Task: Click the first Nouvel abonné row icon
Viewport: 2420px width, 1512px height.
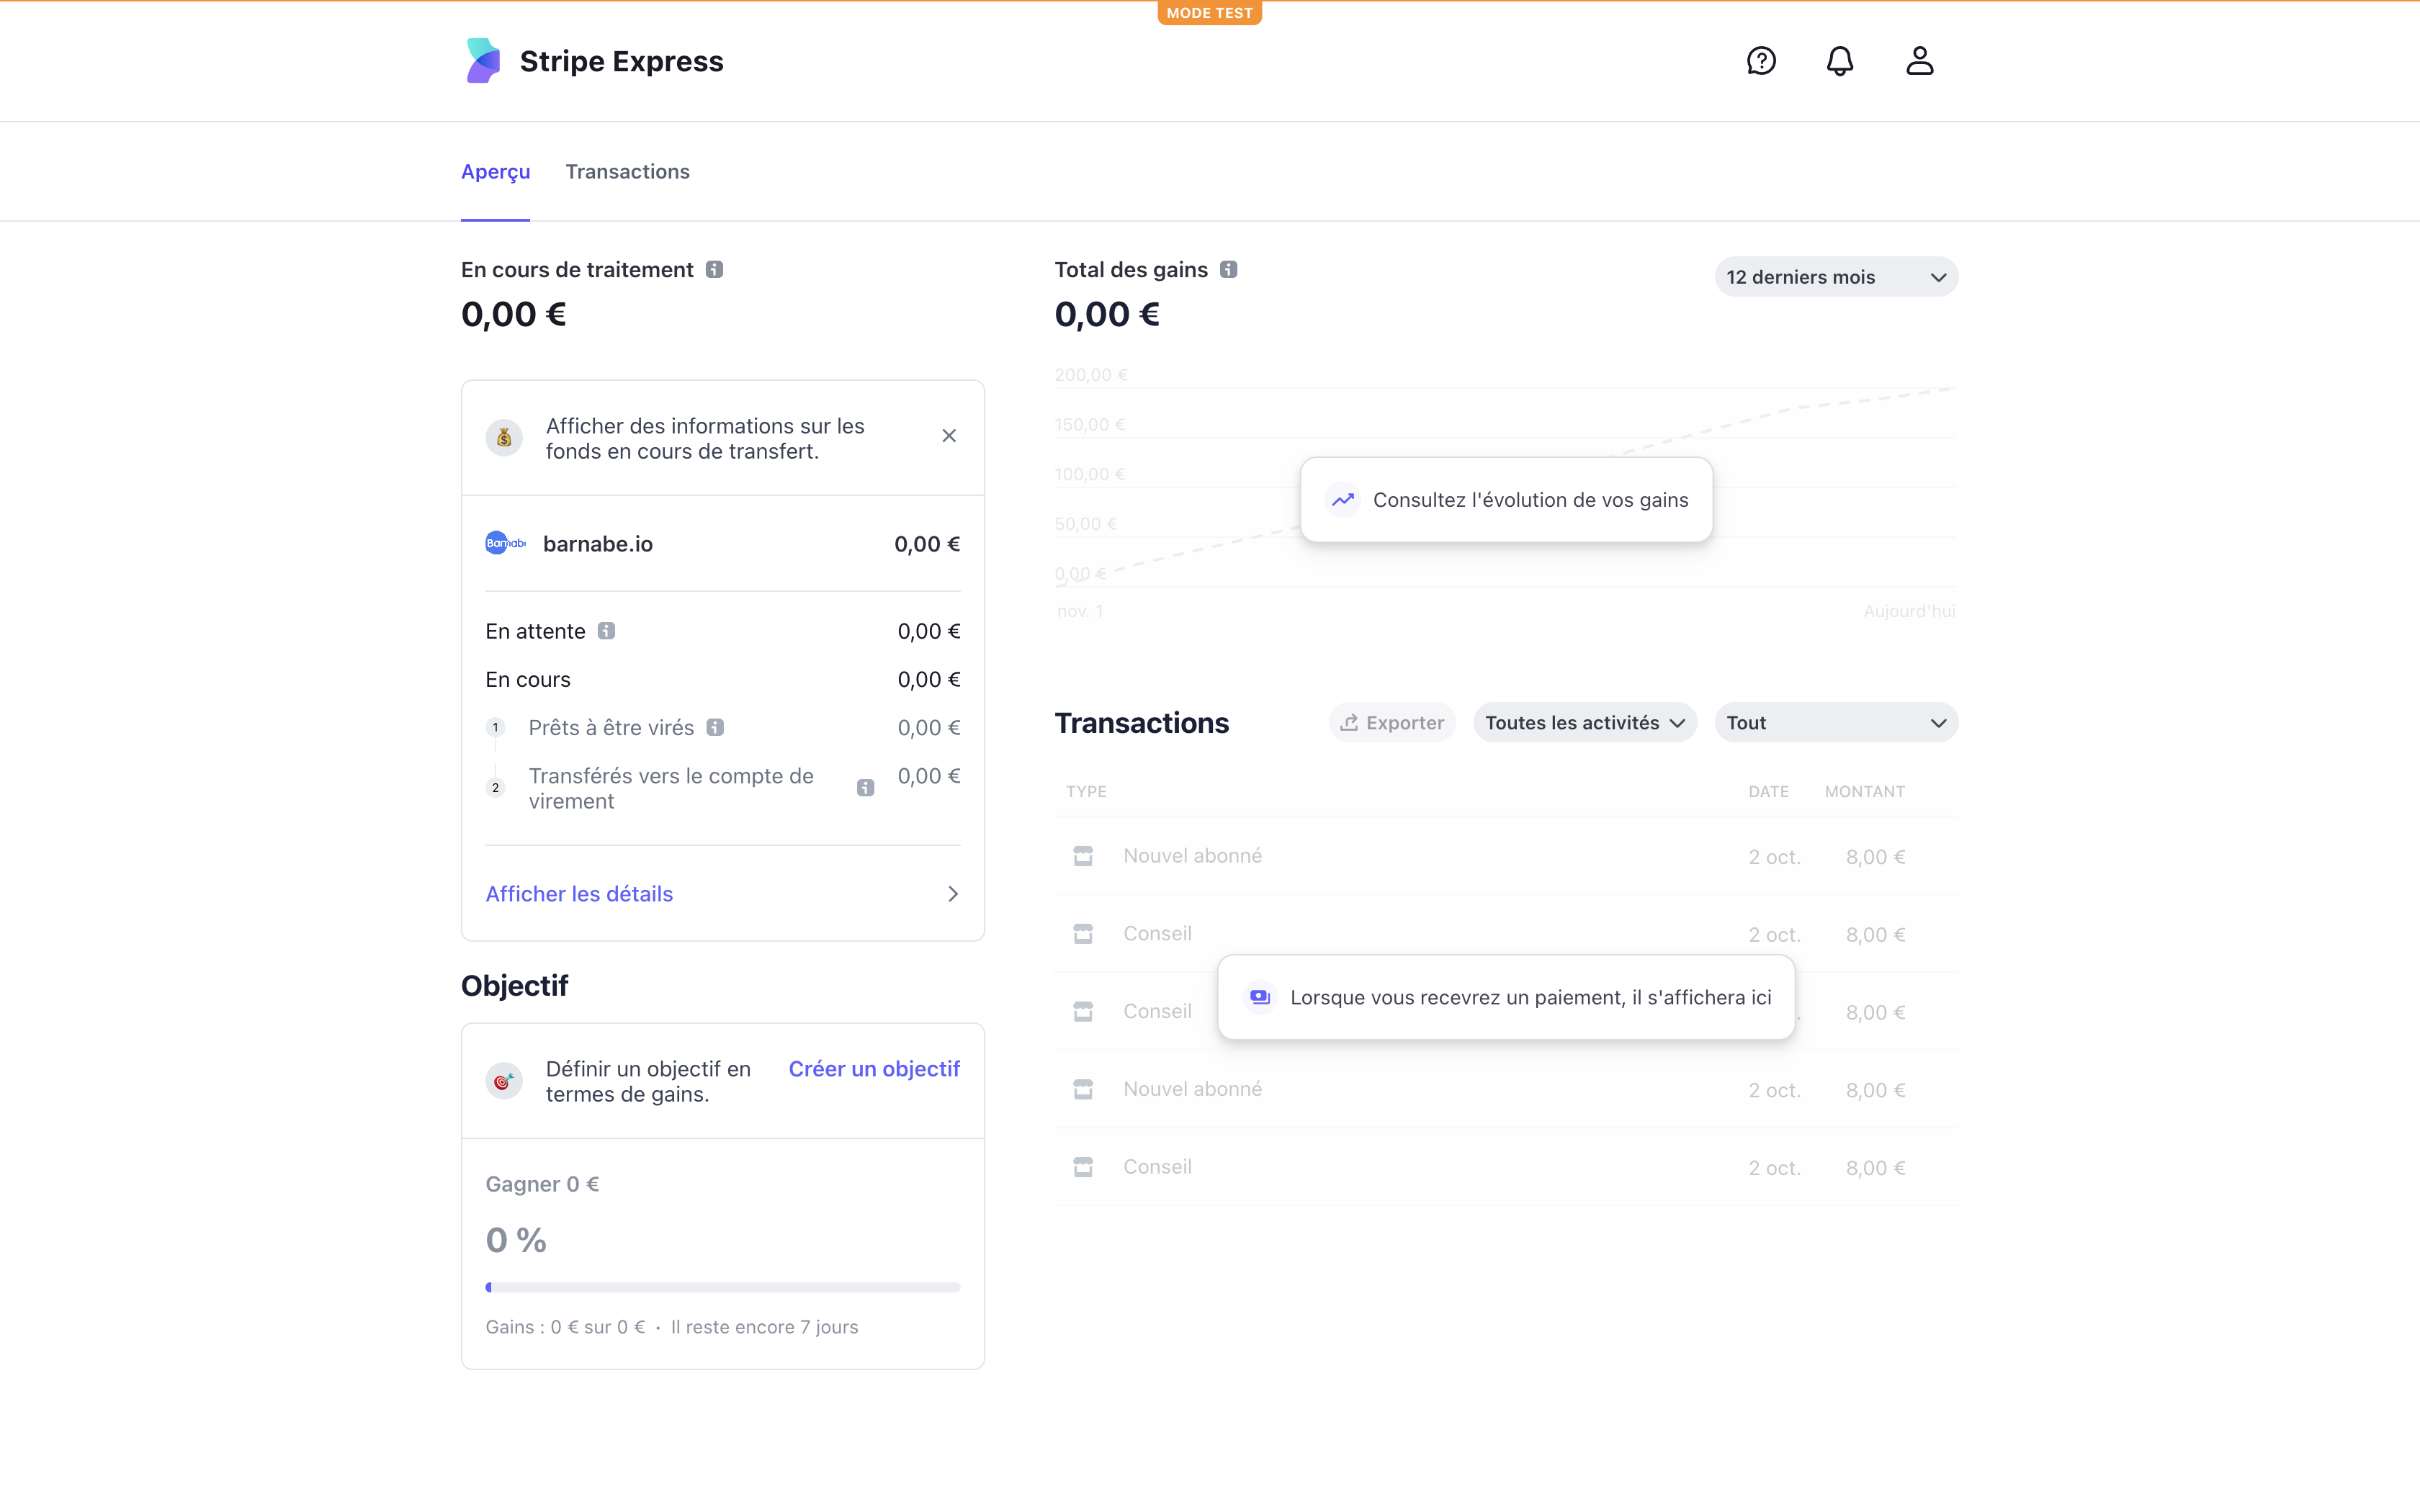Action: 1083,856
